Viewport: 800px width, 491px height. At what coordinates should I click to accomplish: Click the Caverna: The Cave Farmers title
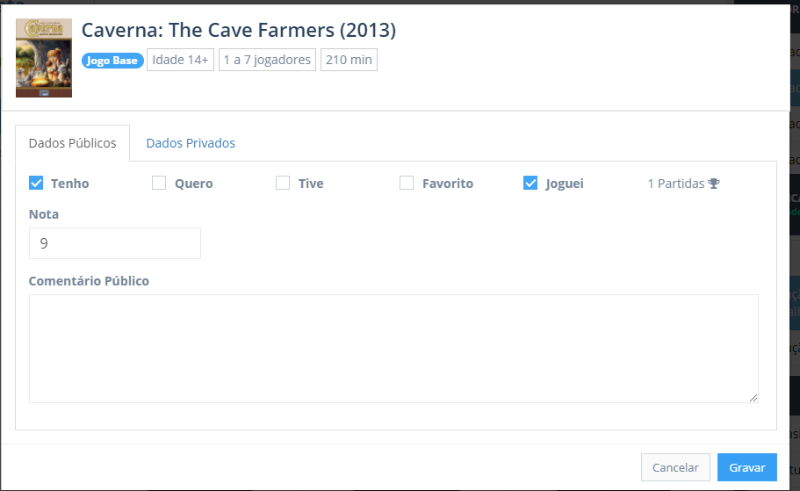[238, 31]
